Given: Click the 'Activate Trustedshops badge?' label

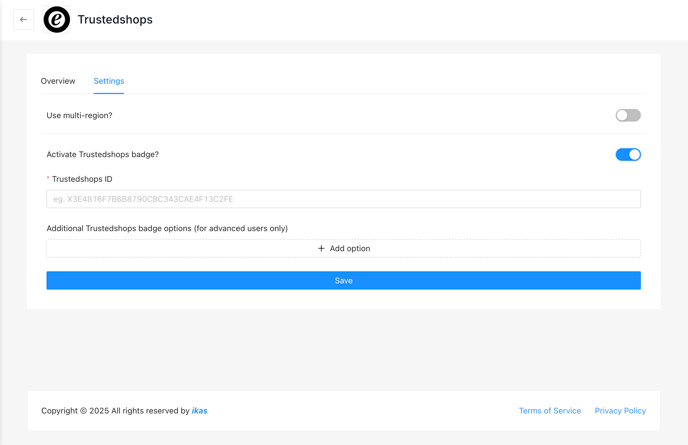Looking at the screenshot, I should [x=103, y=154].
